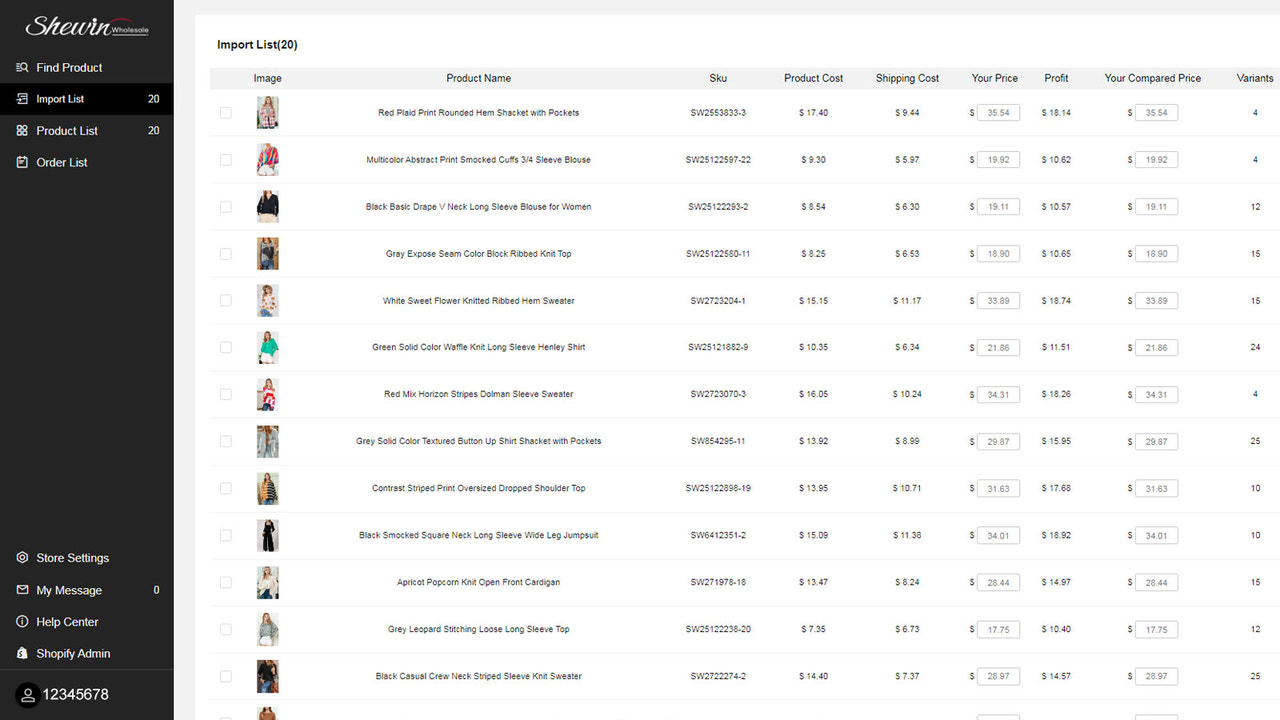
Task: Select the Green Waffle Knit Henley Shirt checkbox
Action: click(226, 347)
